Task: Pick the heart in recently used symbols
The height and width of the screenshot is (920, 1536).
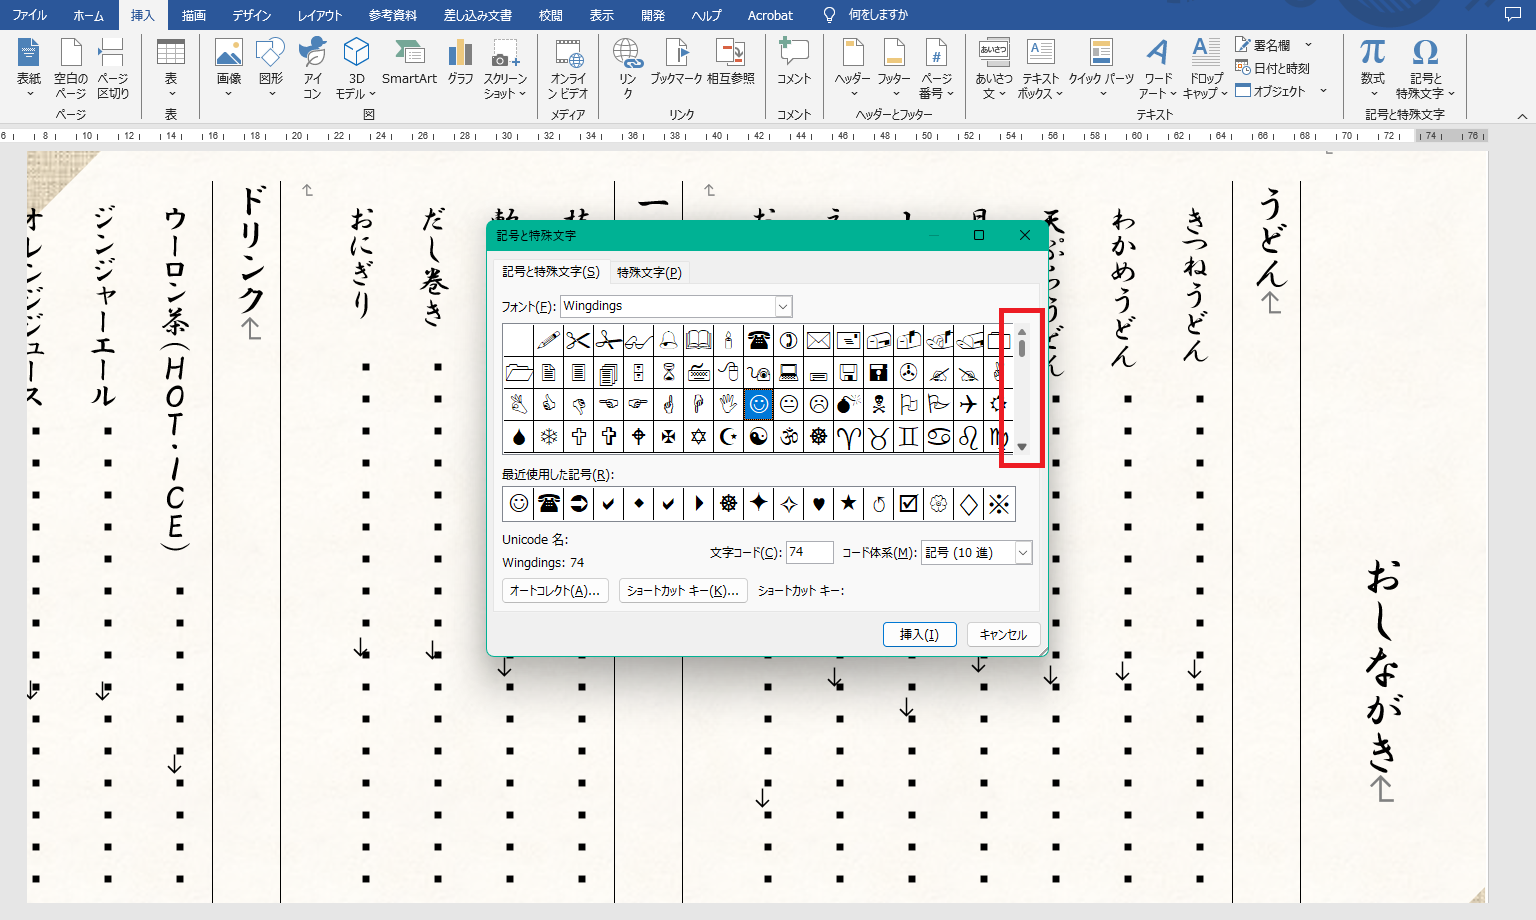Action: 818,504
